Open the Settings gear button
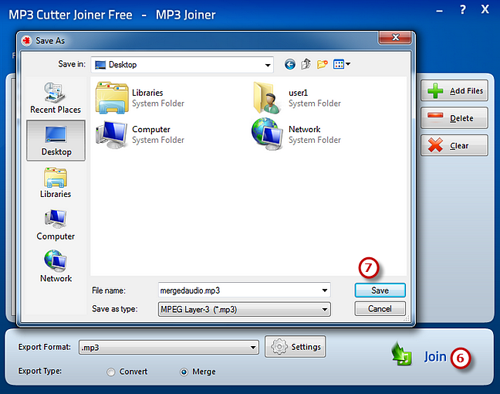The image size is (500, 394). point(295,347)
